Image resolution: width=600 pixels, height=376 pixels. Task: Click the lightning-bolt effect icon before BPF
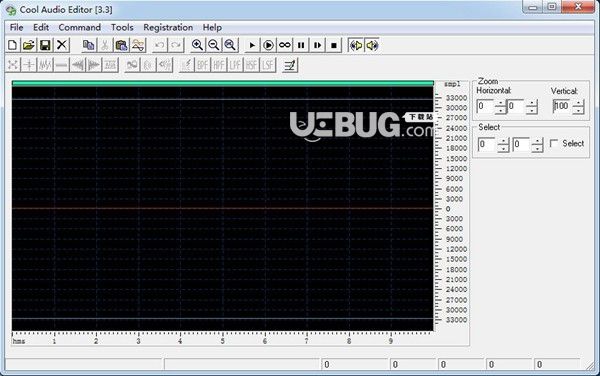(x=186, y=65)
